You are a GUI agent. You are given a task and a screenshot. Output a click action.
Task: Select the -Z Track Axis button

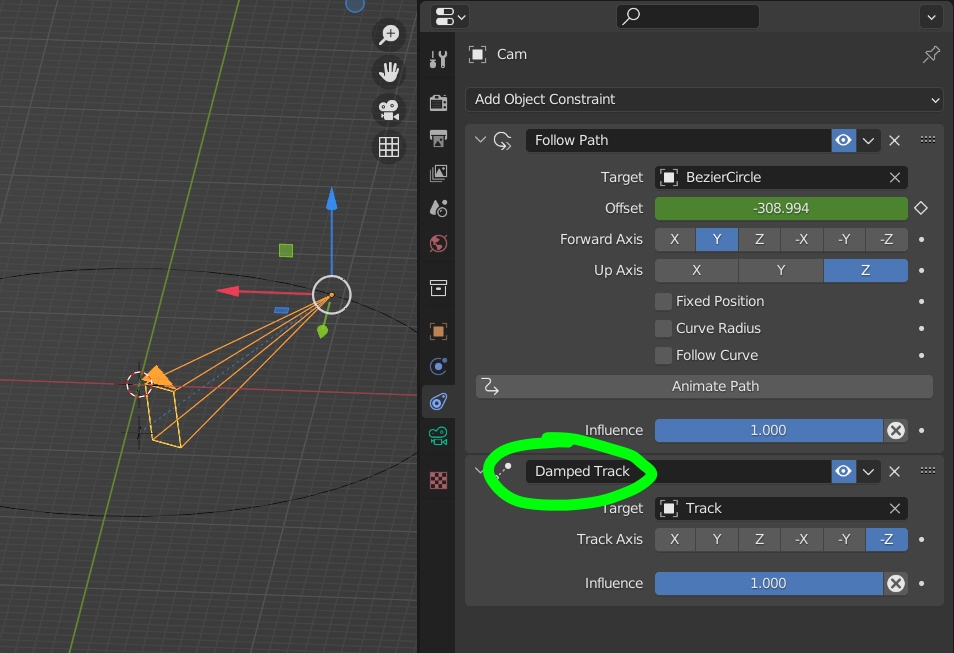[x=886, y=539]
